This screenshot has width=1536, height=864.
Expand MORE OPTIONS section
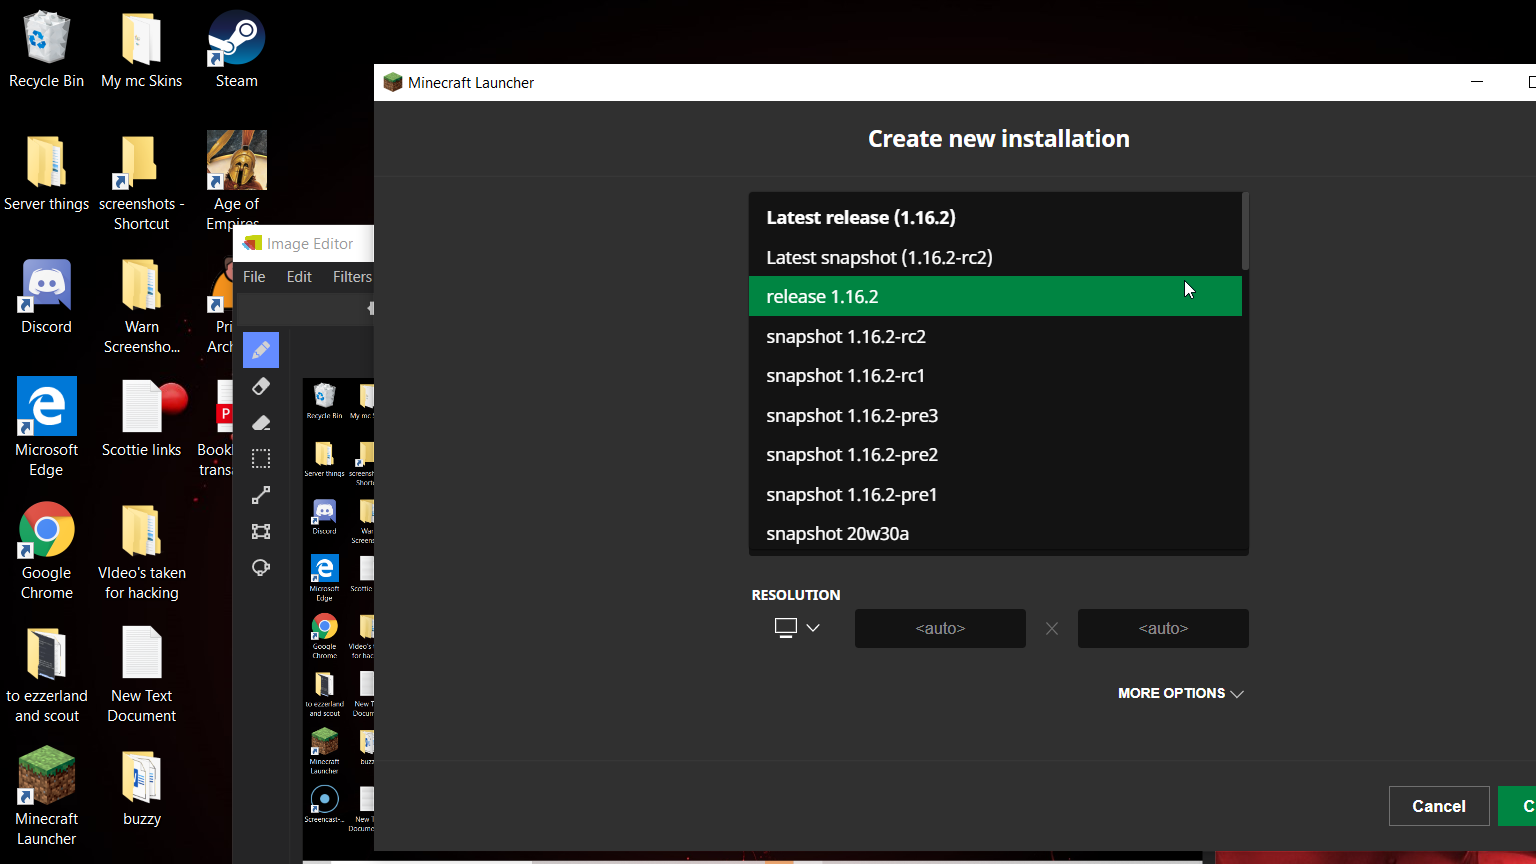coord(1180,693)
